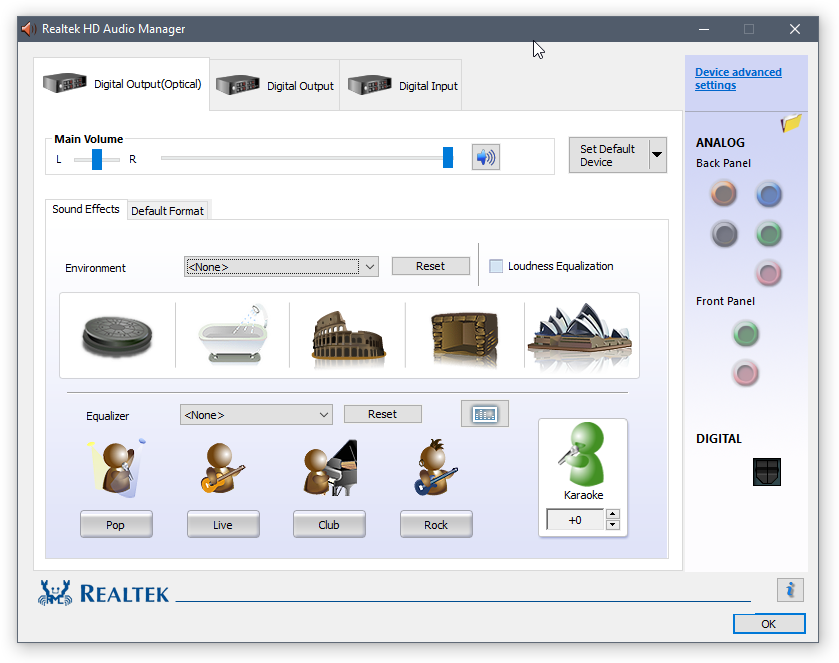839x663 pixels.
Task: Click the pink back panel jack
Action: (769, 273)
